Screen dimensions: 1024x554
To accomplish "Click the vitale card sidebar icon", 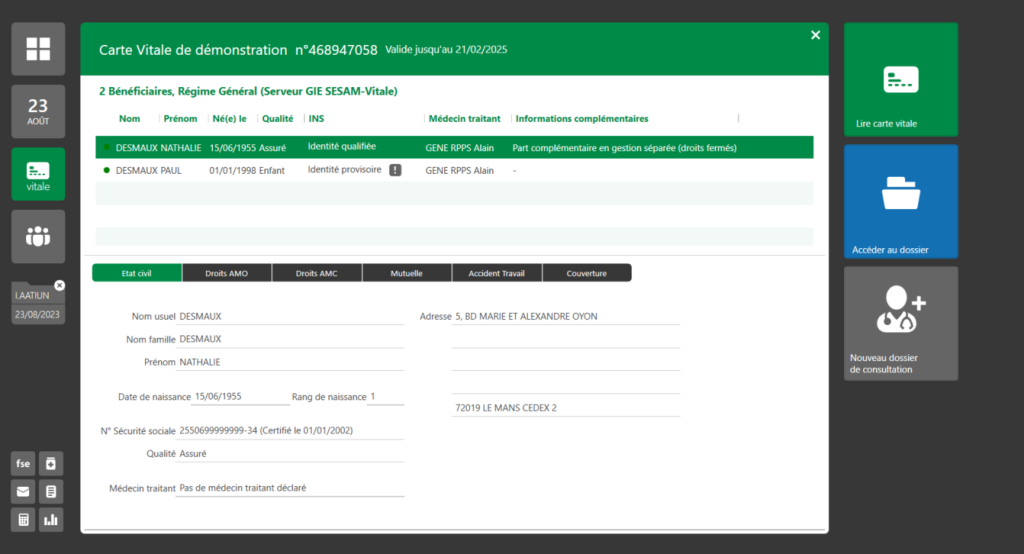I will 38,174.
